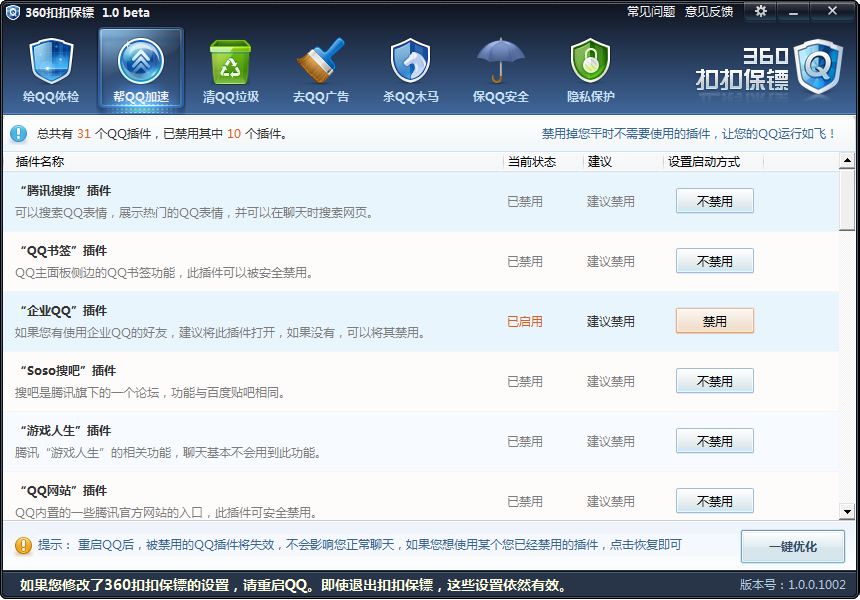
Task: Click 已启用 status of 企业QQ plugin
Action: [525, 321]
